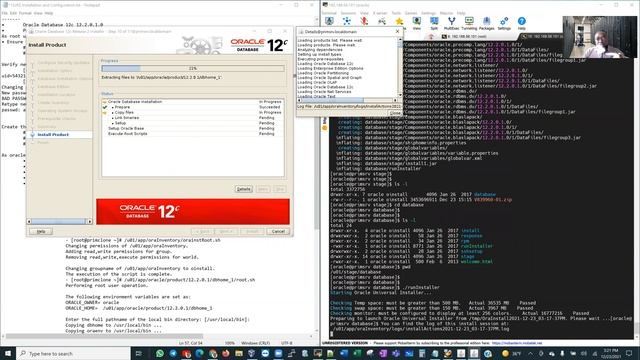Open WhatsApp from the taskbar

(160, 353)
